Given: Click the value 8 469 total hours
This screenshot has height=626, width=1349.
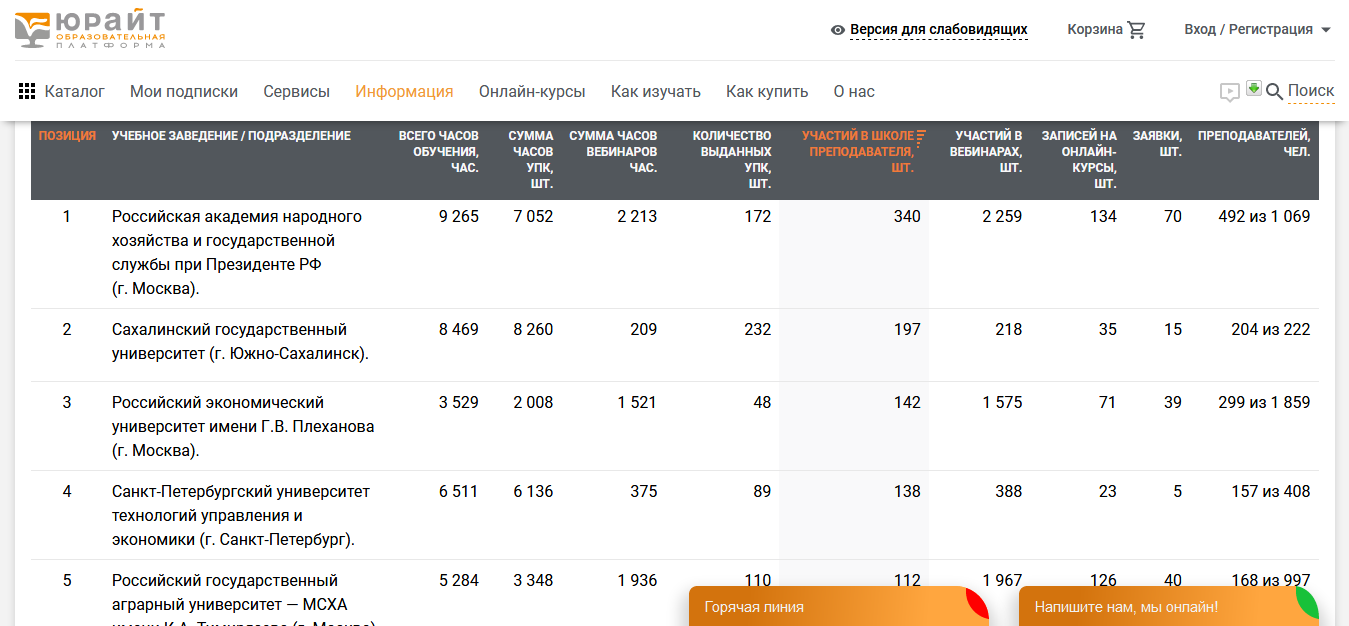Looking at the screenshot, I should [459, 330].
